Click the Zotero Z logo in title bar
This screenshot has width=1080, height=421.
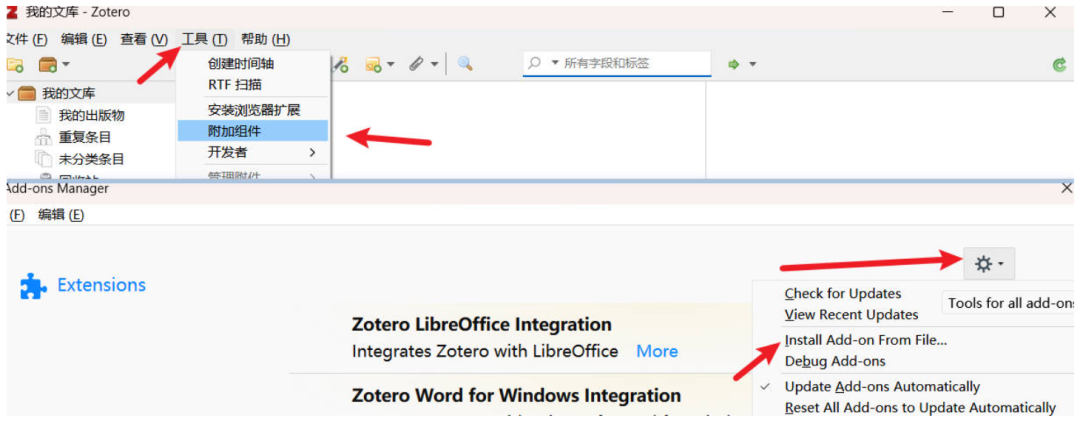coord(11,12)
